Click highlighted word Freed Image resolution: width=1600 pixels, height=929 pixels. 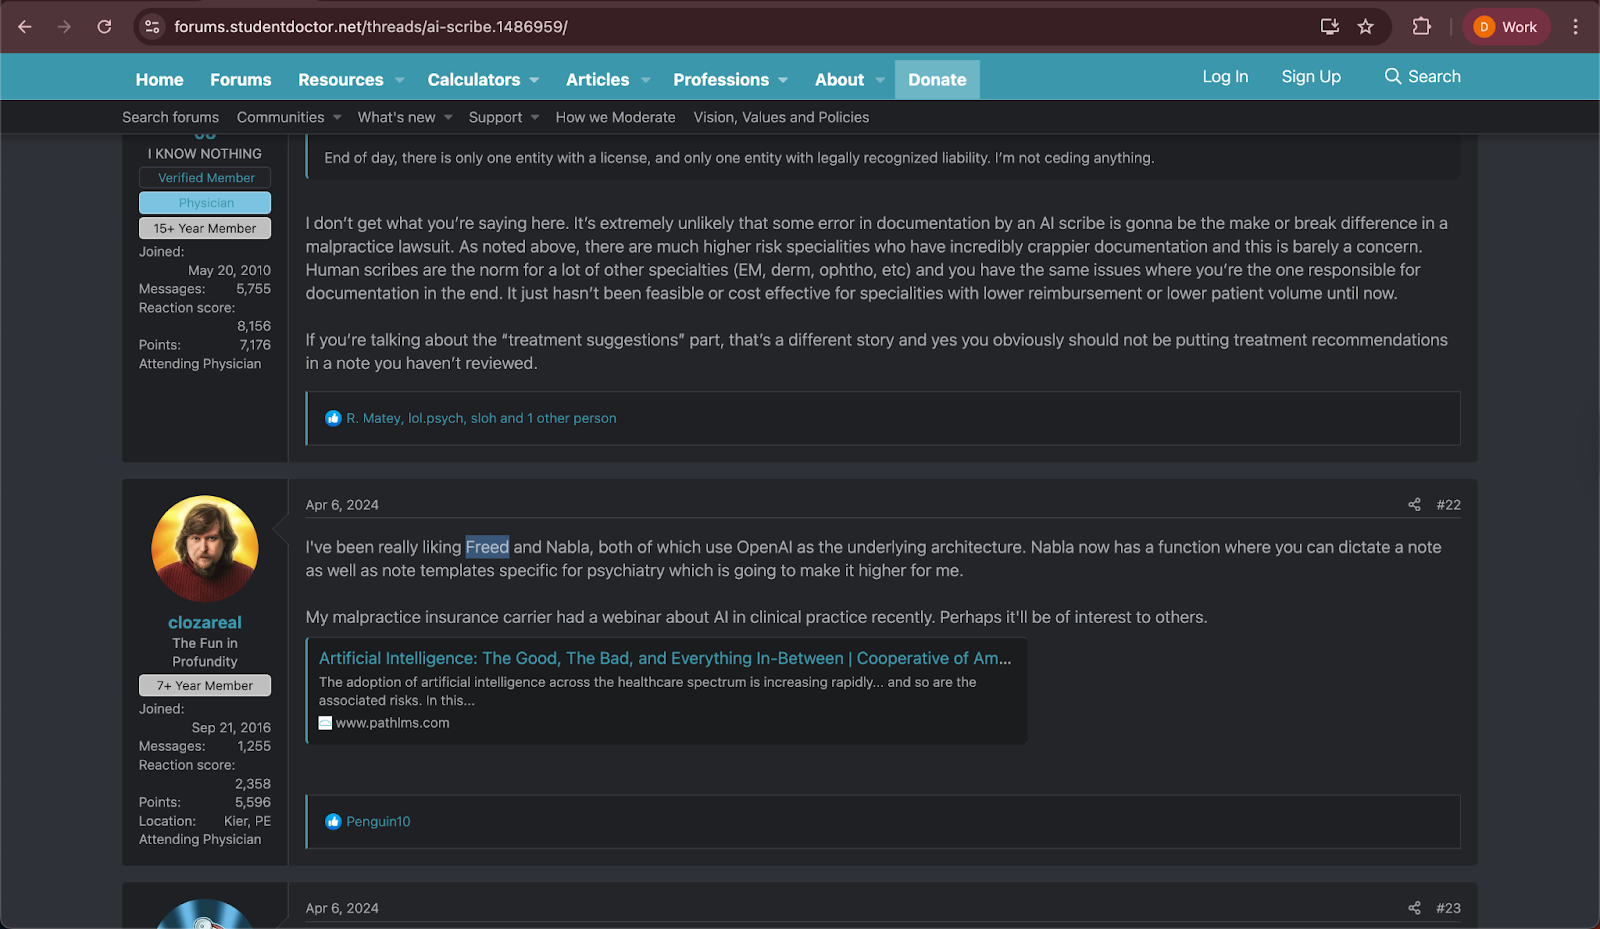tap(487, 548)
